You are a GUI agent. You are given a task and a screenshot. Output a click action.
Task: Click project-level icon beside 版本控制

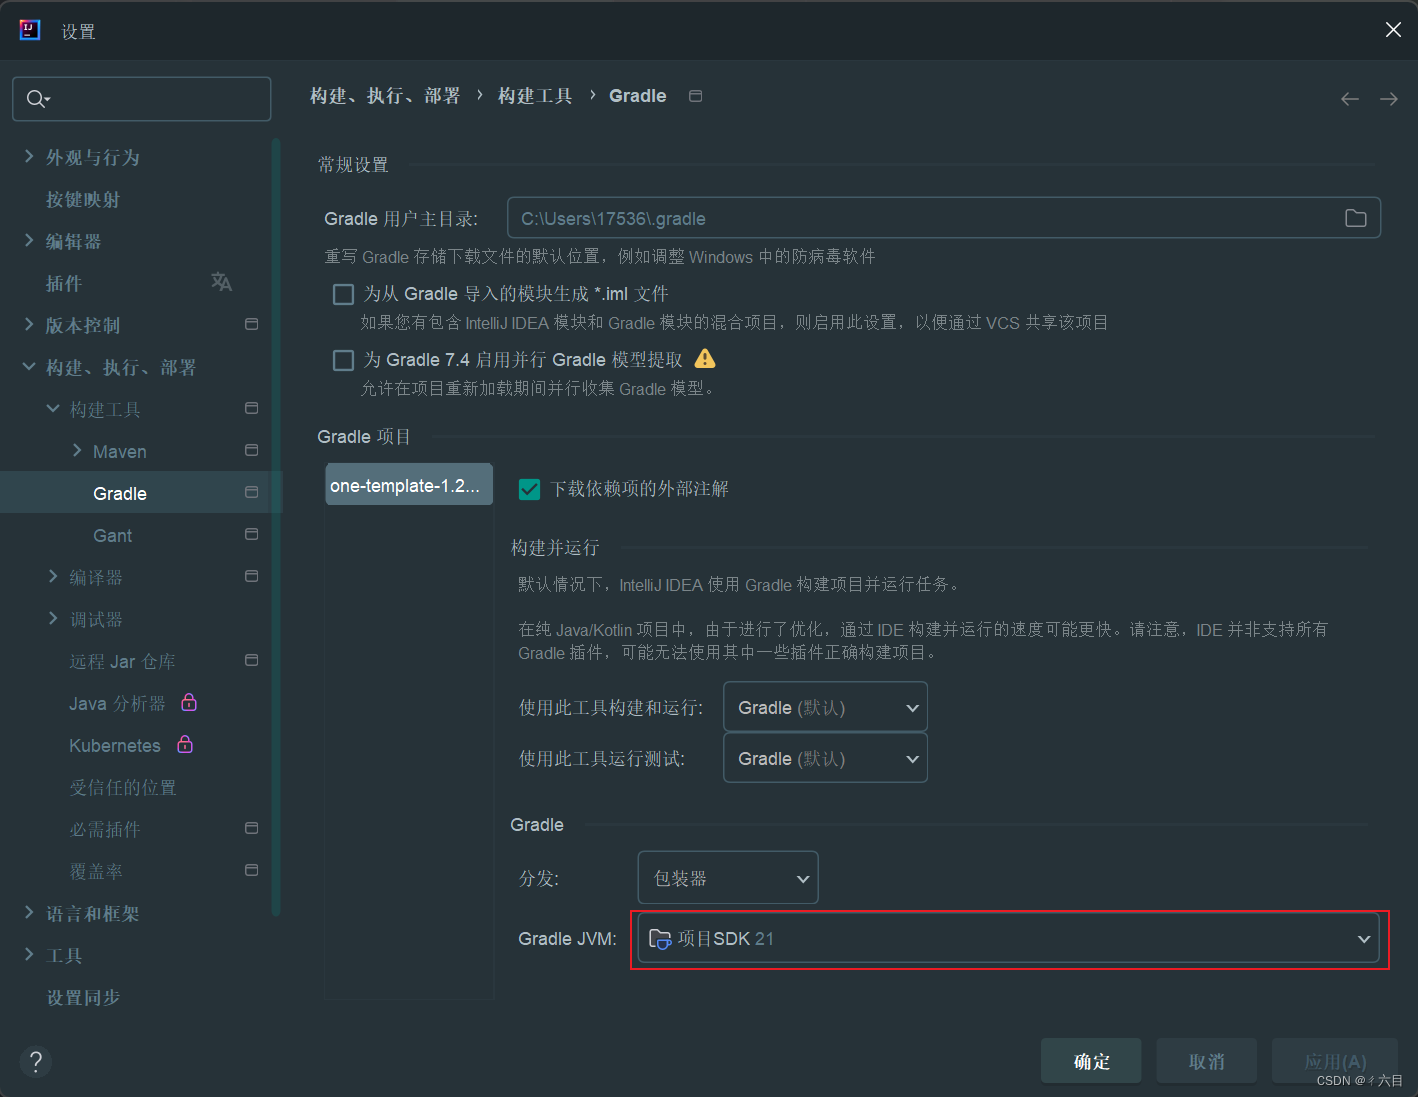[252, 324]
